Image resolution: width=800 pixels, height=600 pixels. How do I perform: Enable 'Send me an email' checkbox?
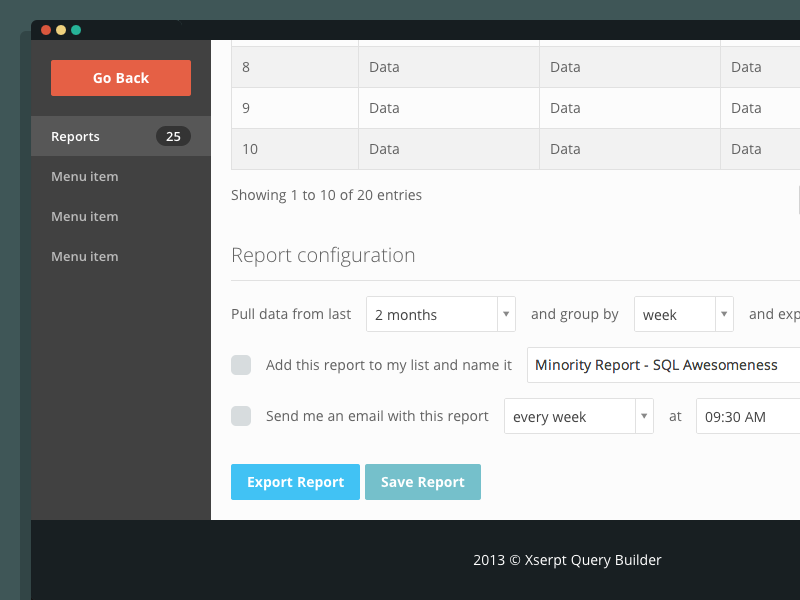click(x=241, y=416)
